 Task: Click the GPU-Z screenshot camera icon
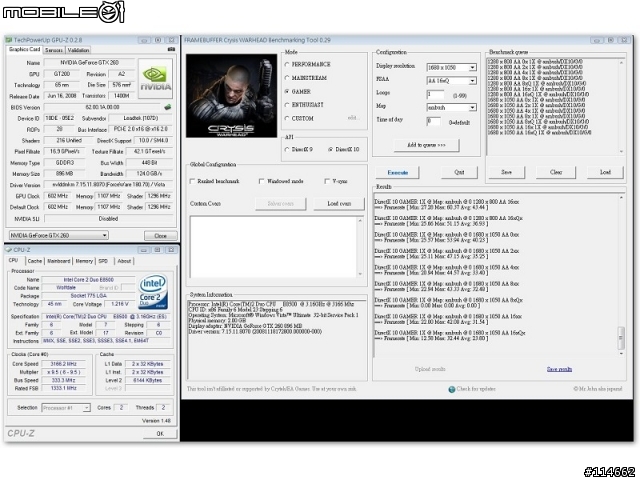coord(171,49)
